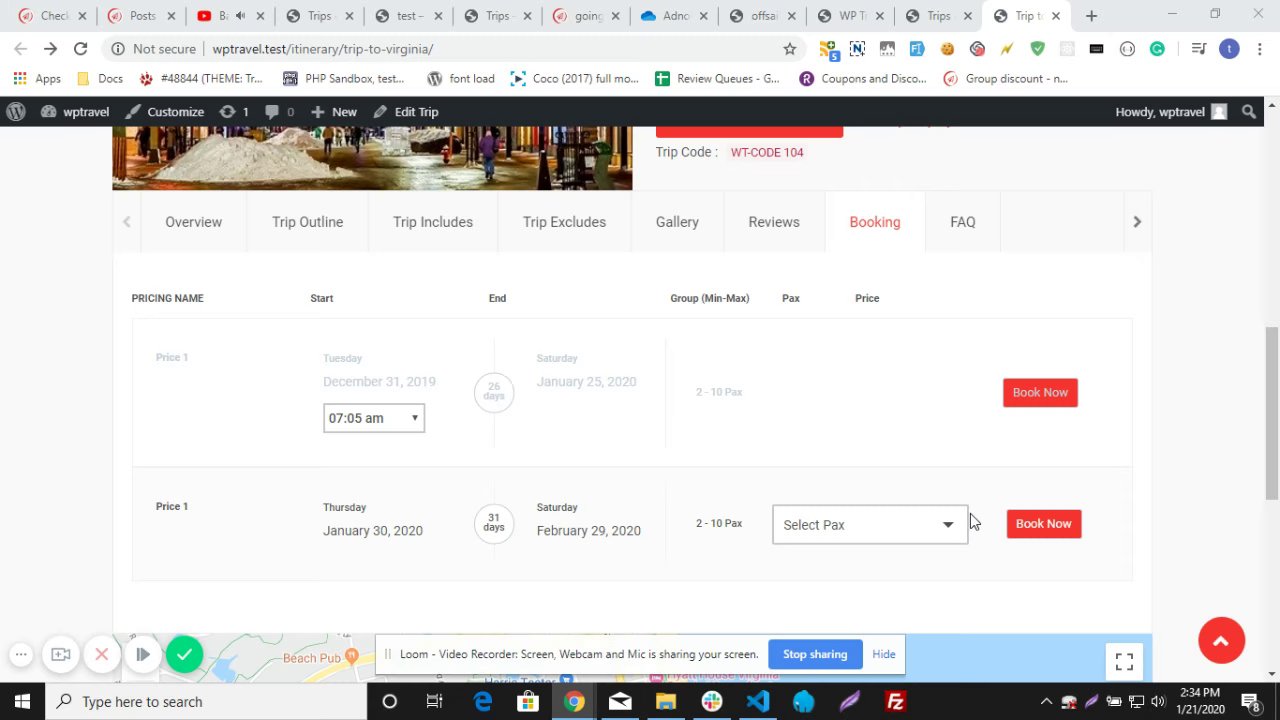Open the Chrome profile avatar

pos(1229,49)
